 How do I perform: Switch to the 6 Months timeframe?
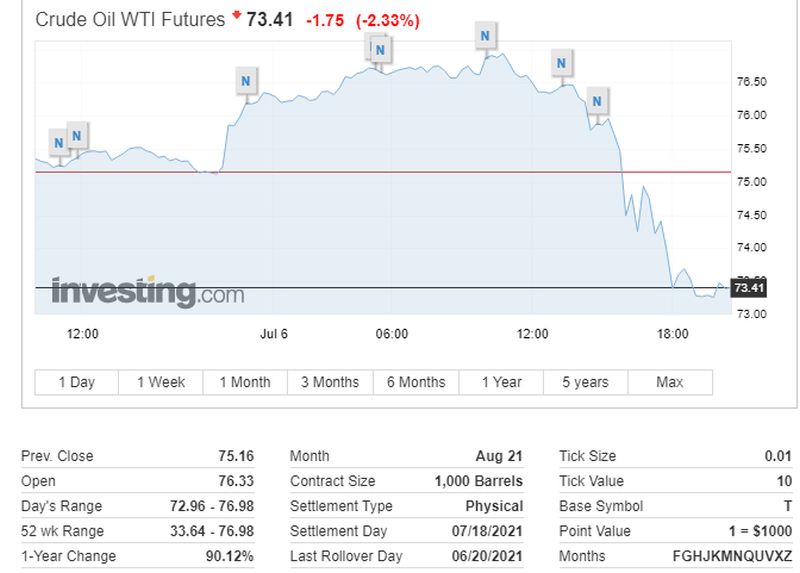pos(416,382)
